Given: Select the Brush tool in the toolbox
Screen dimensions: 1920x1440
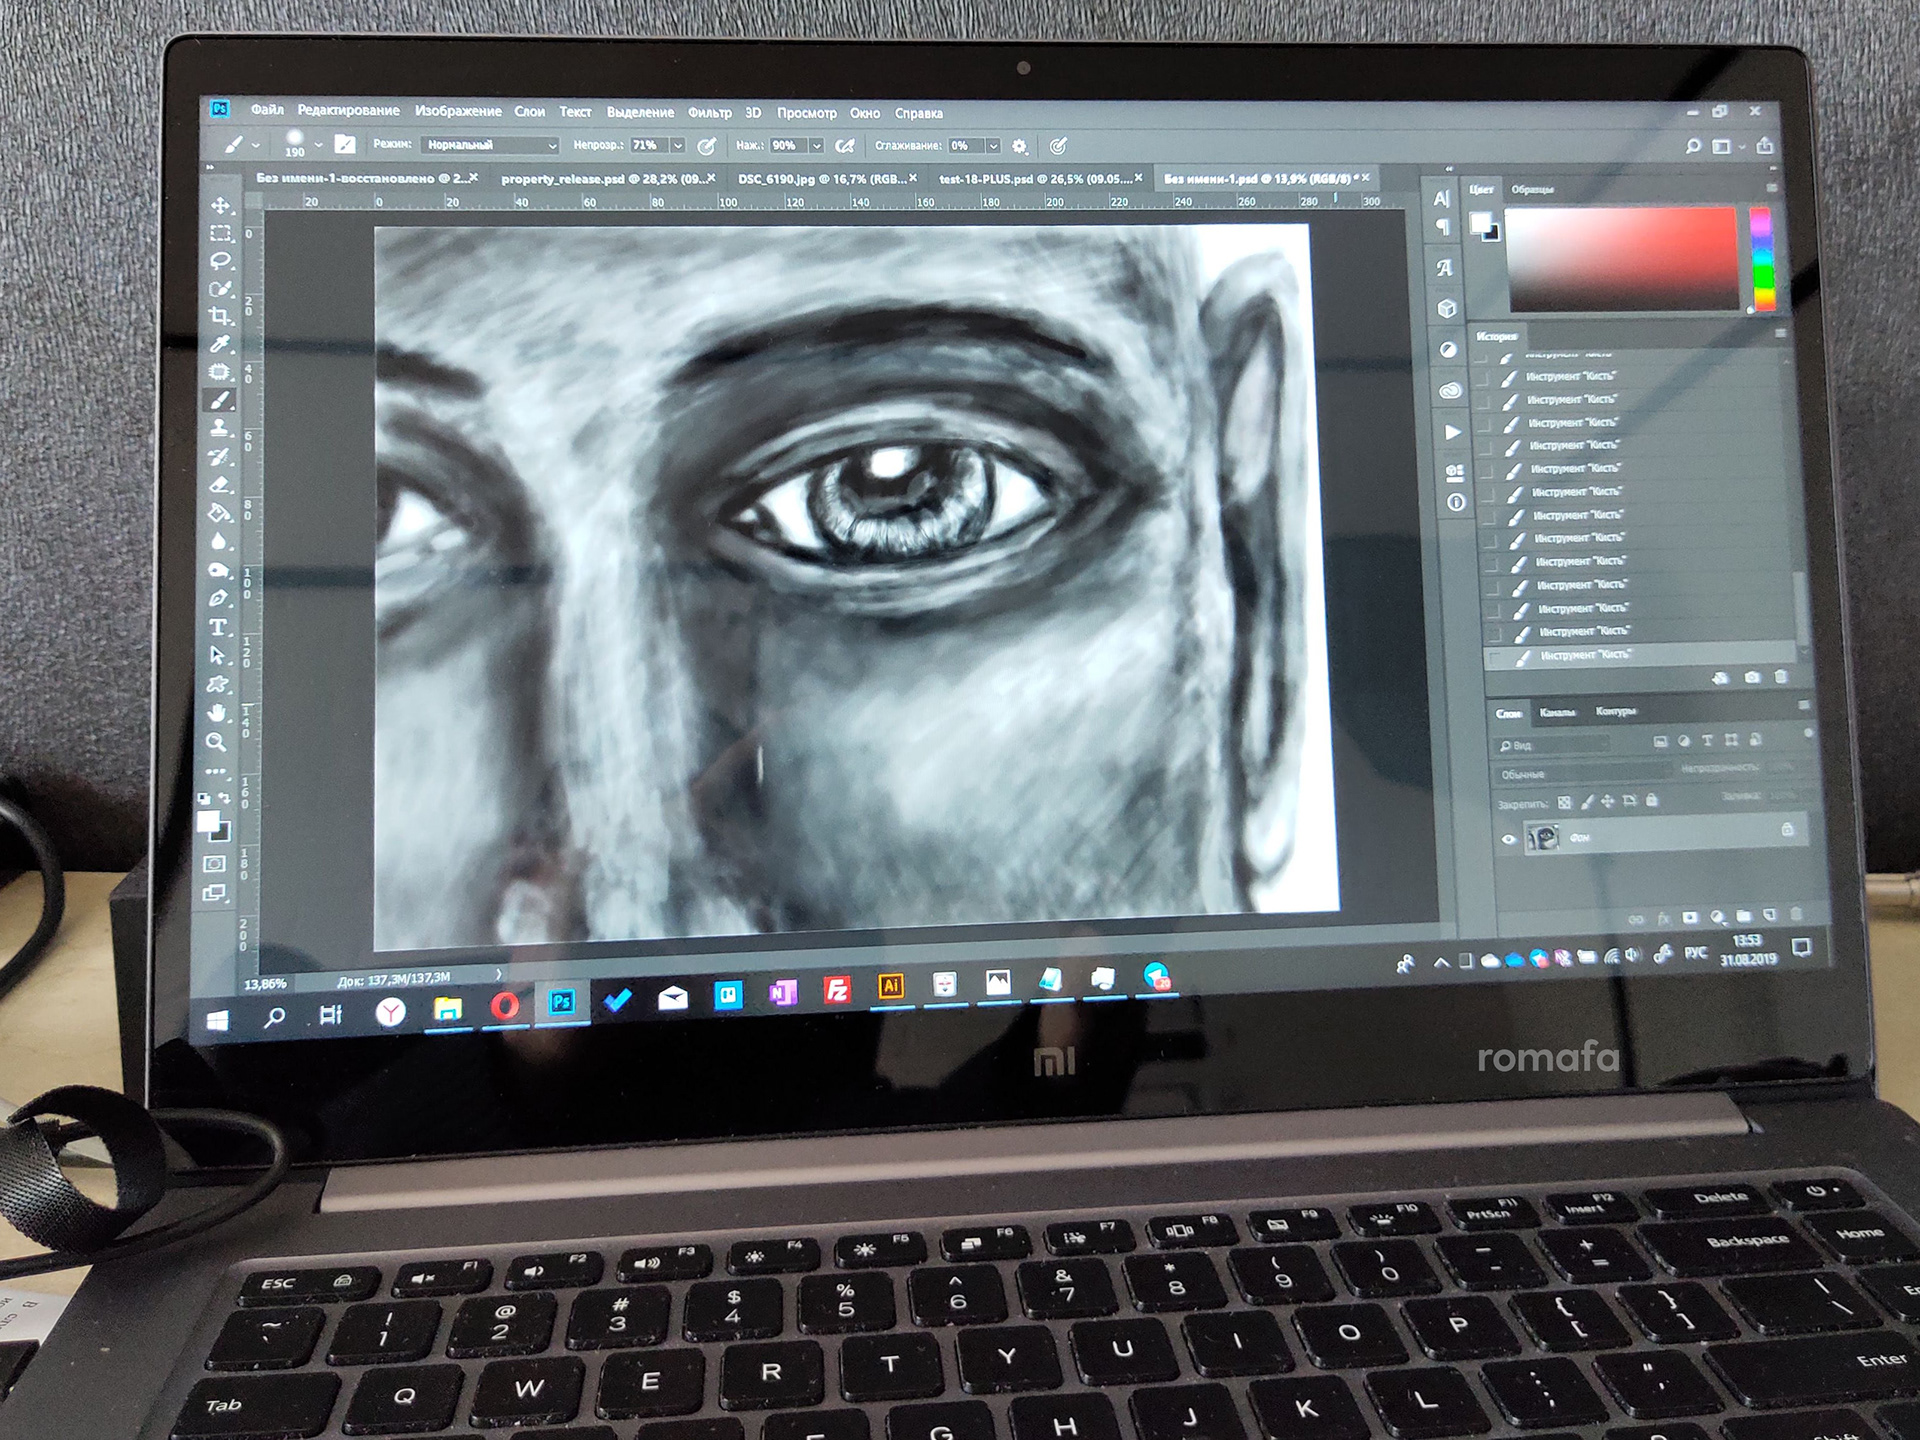Looking at the screenshot, I should 220,401.
